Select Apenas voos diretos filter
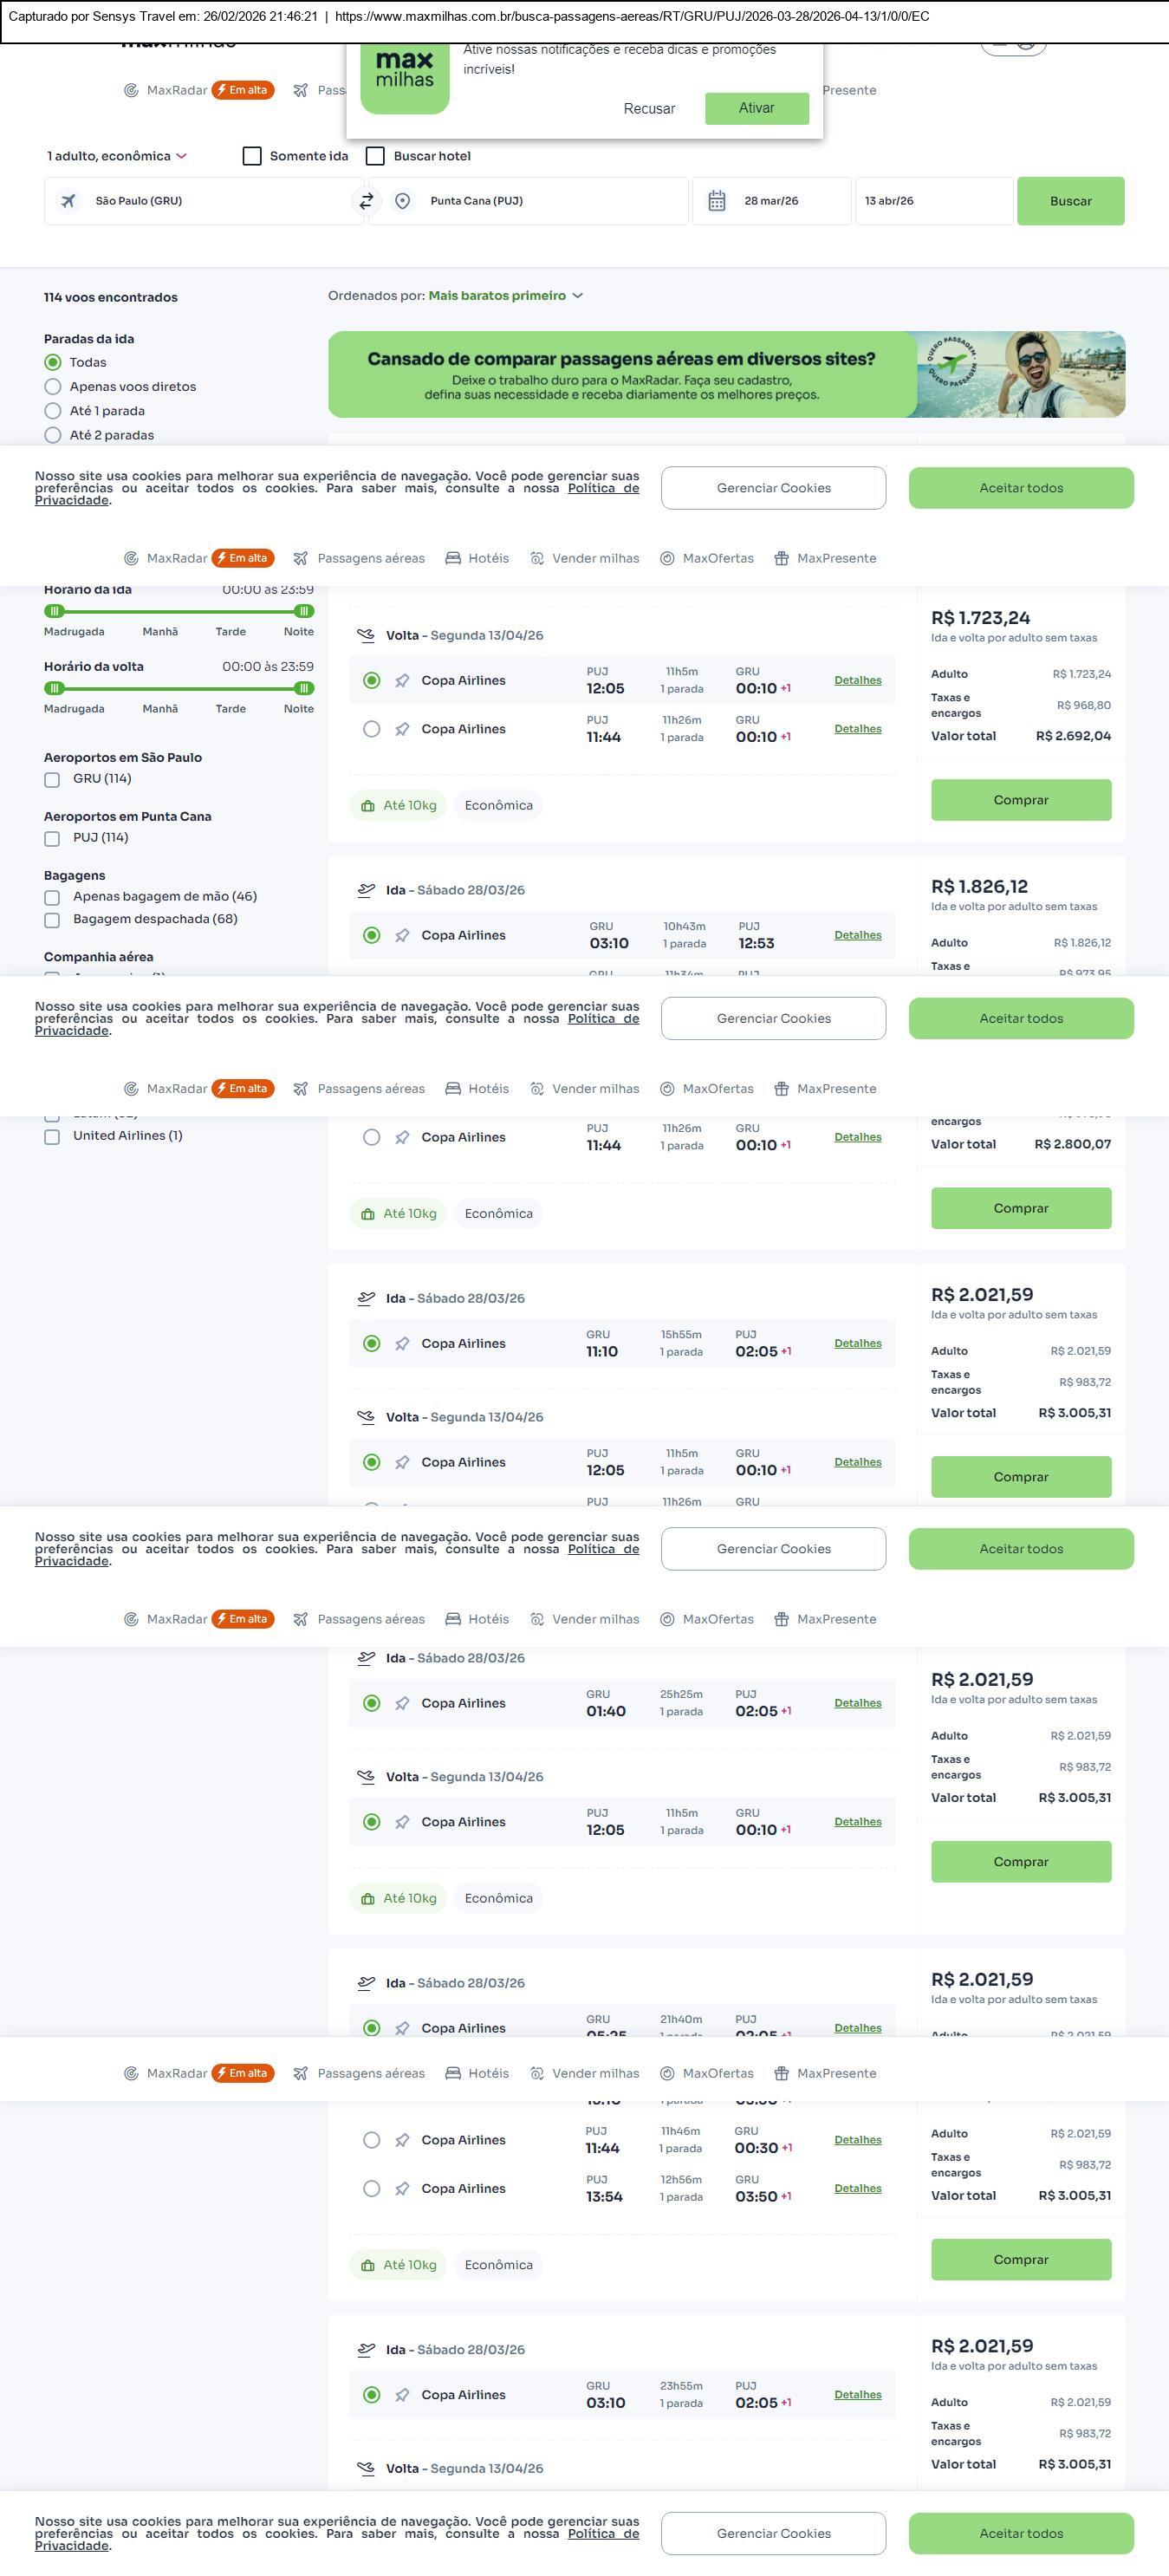This screenshot has width=1169, height=2576. tap(53, 387)
